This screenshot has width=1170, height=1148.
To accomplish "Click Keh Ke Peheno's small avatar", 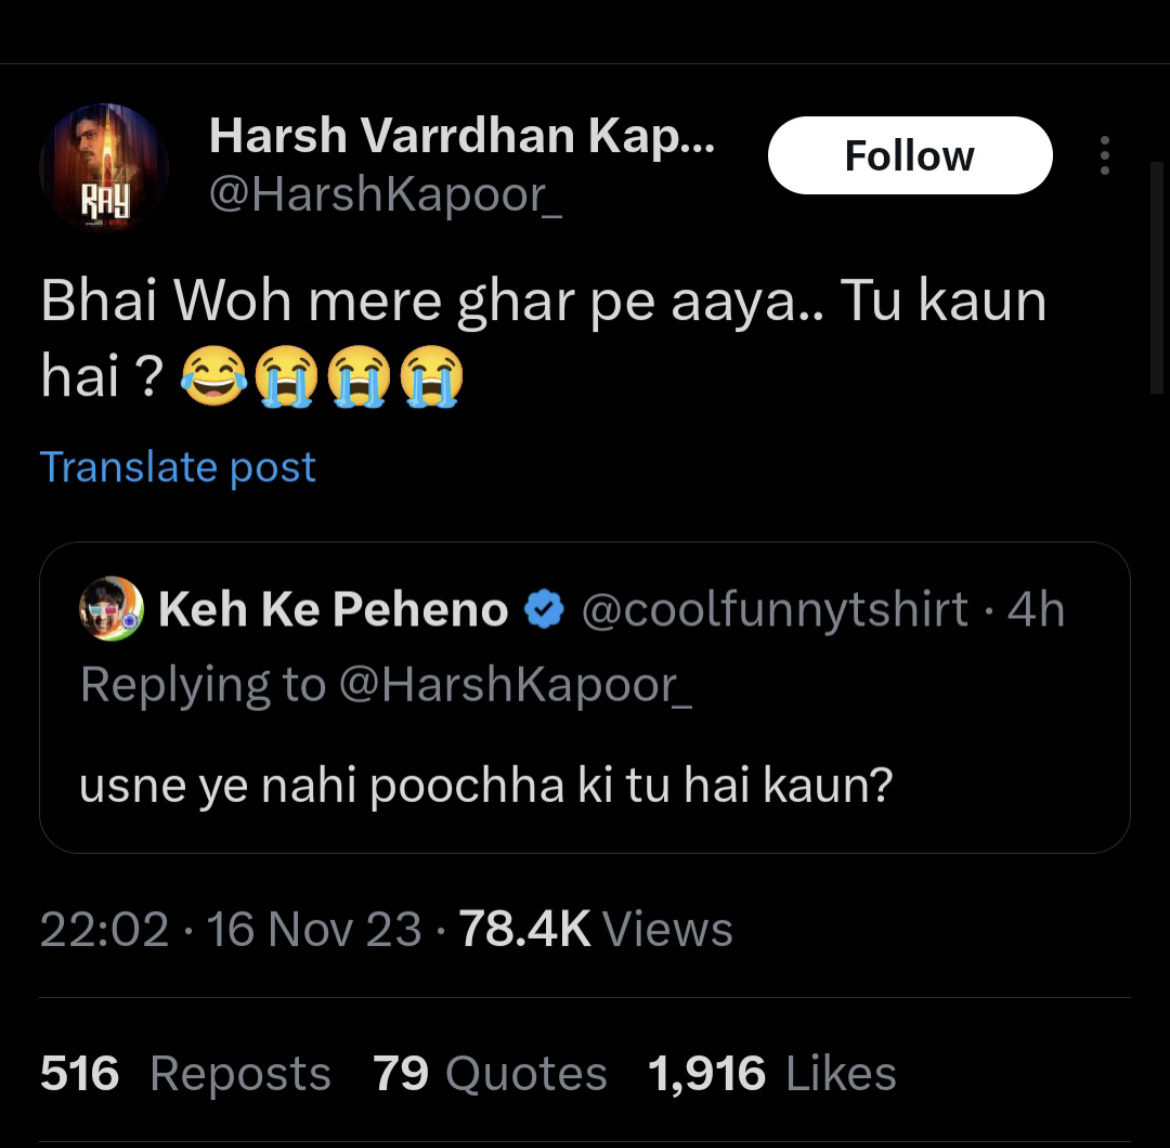I will tap(111, 609).
